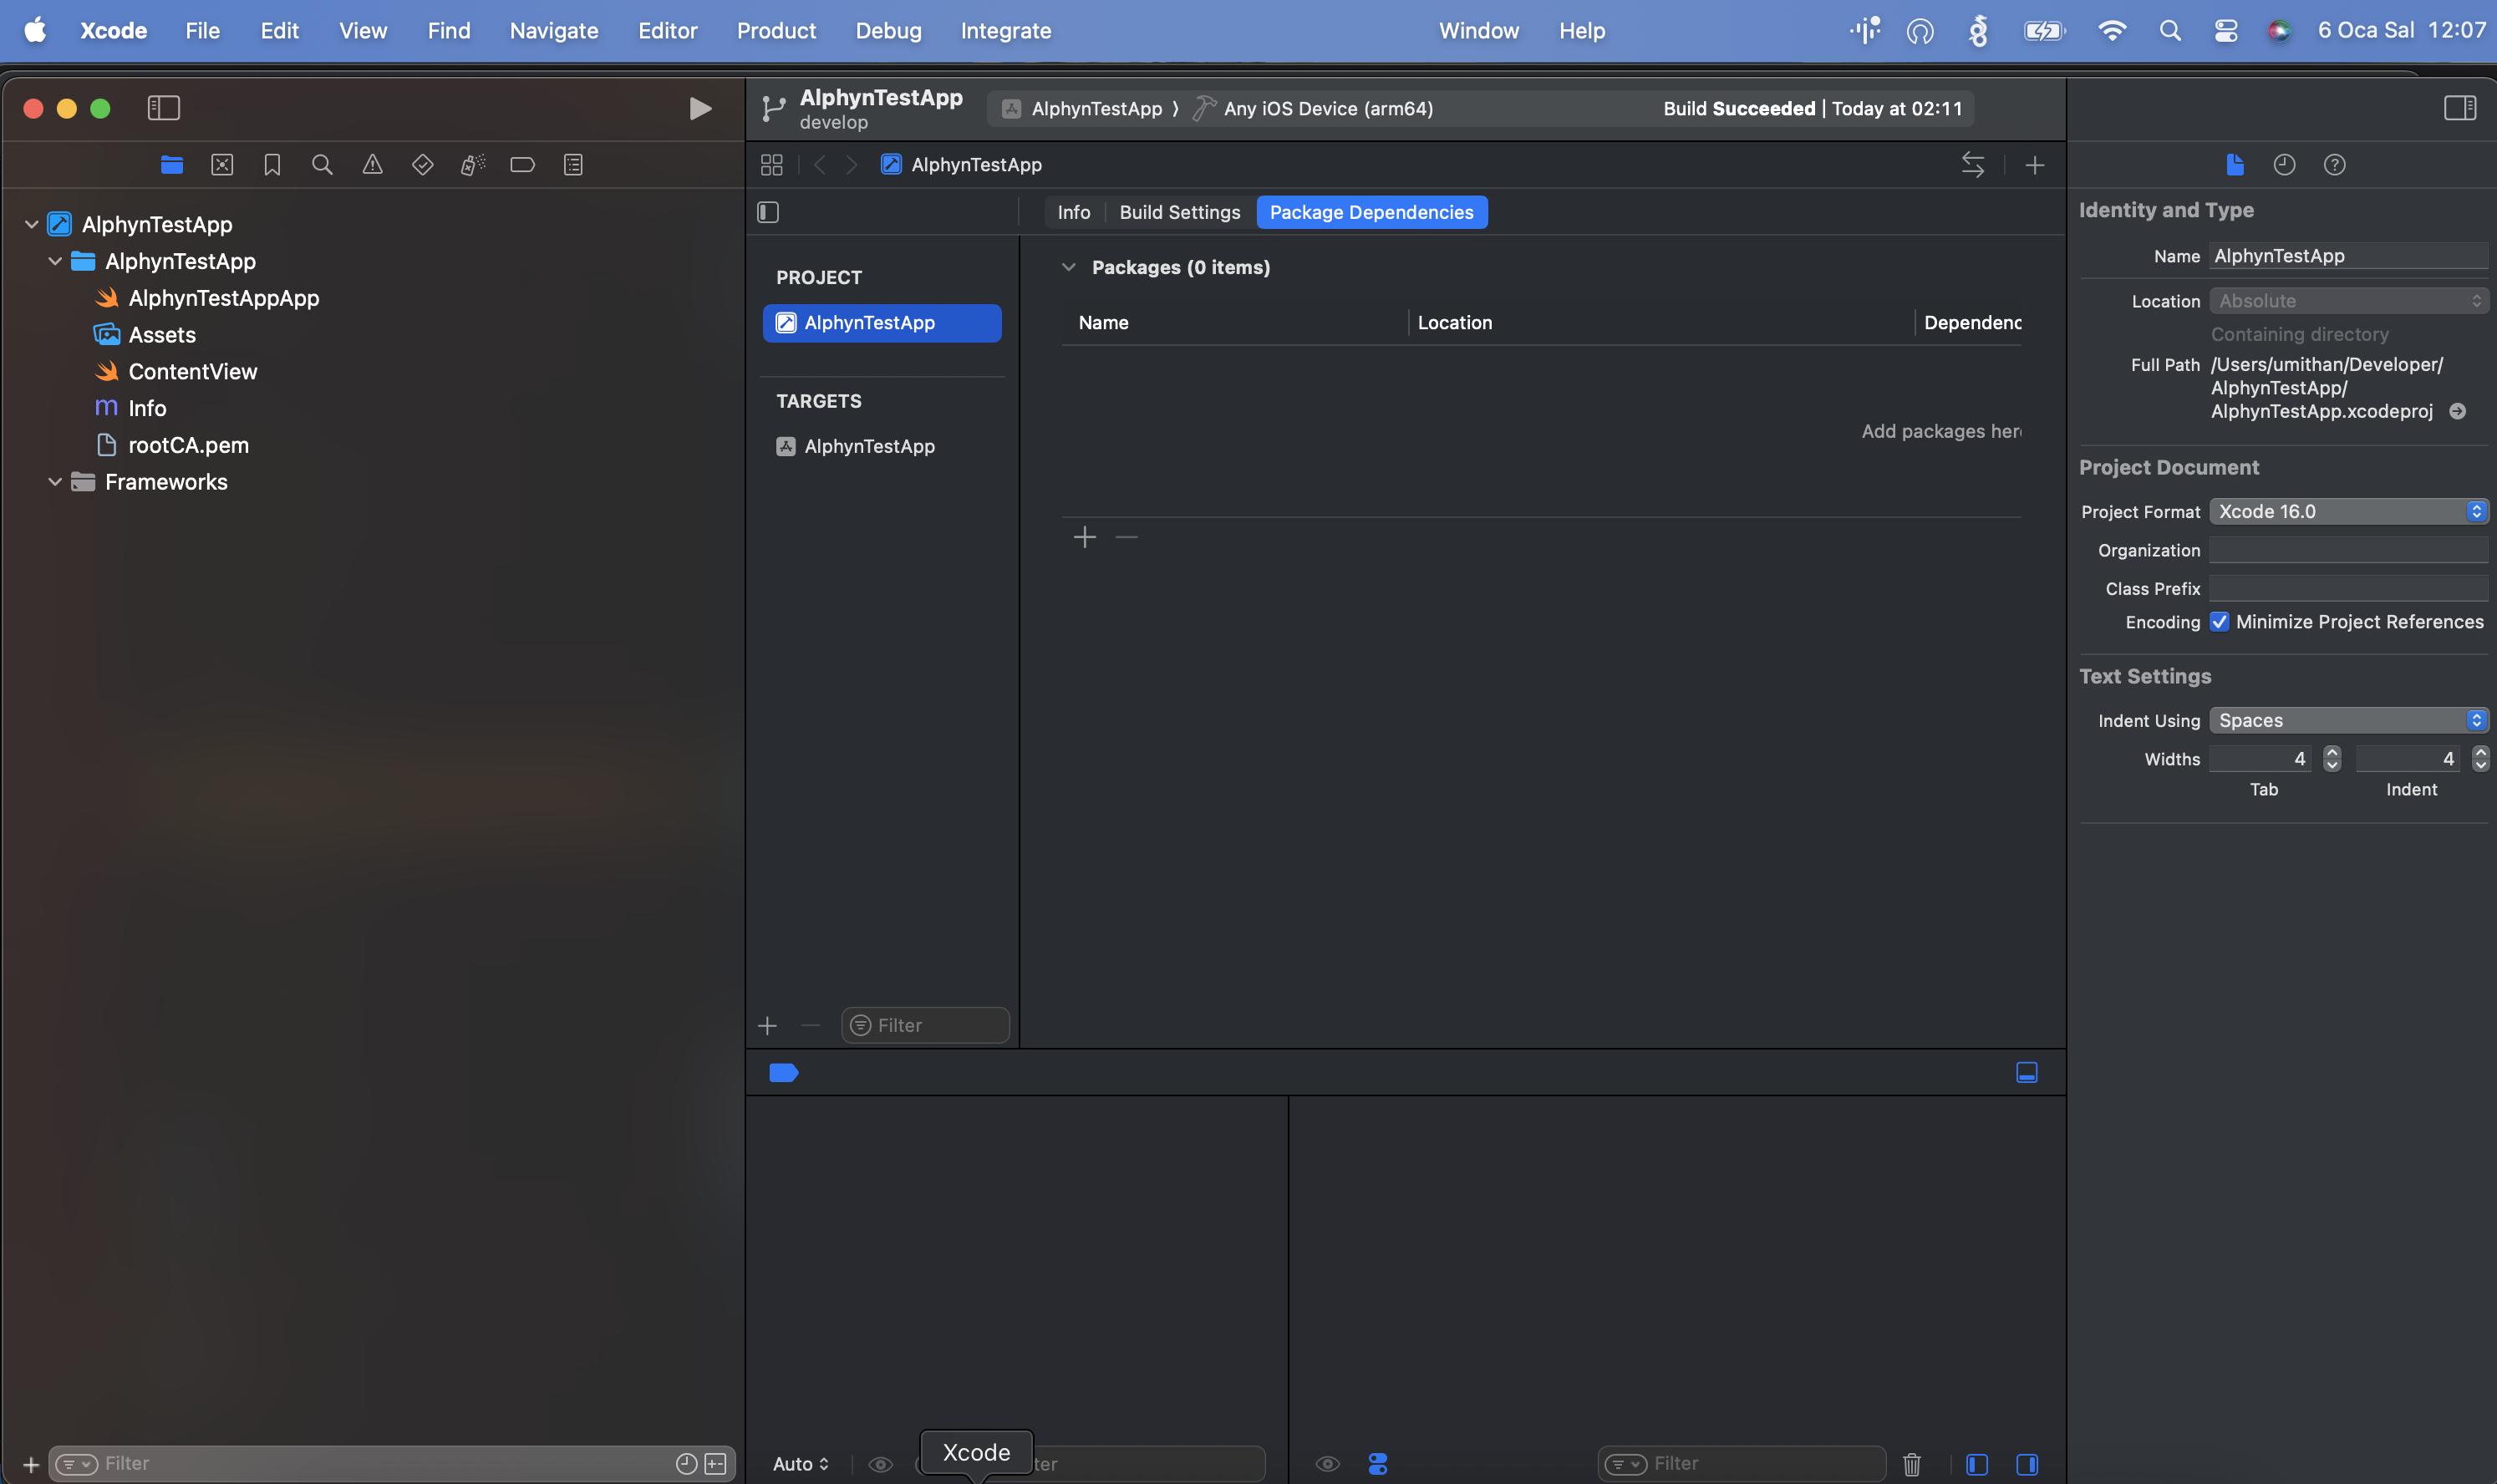Viewport: 2497px width, 1484px height.
Task: Toggle the console pane
Action: 2027,1464
